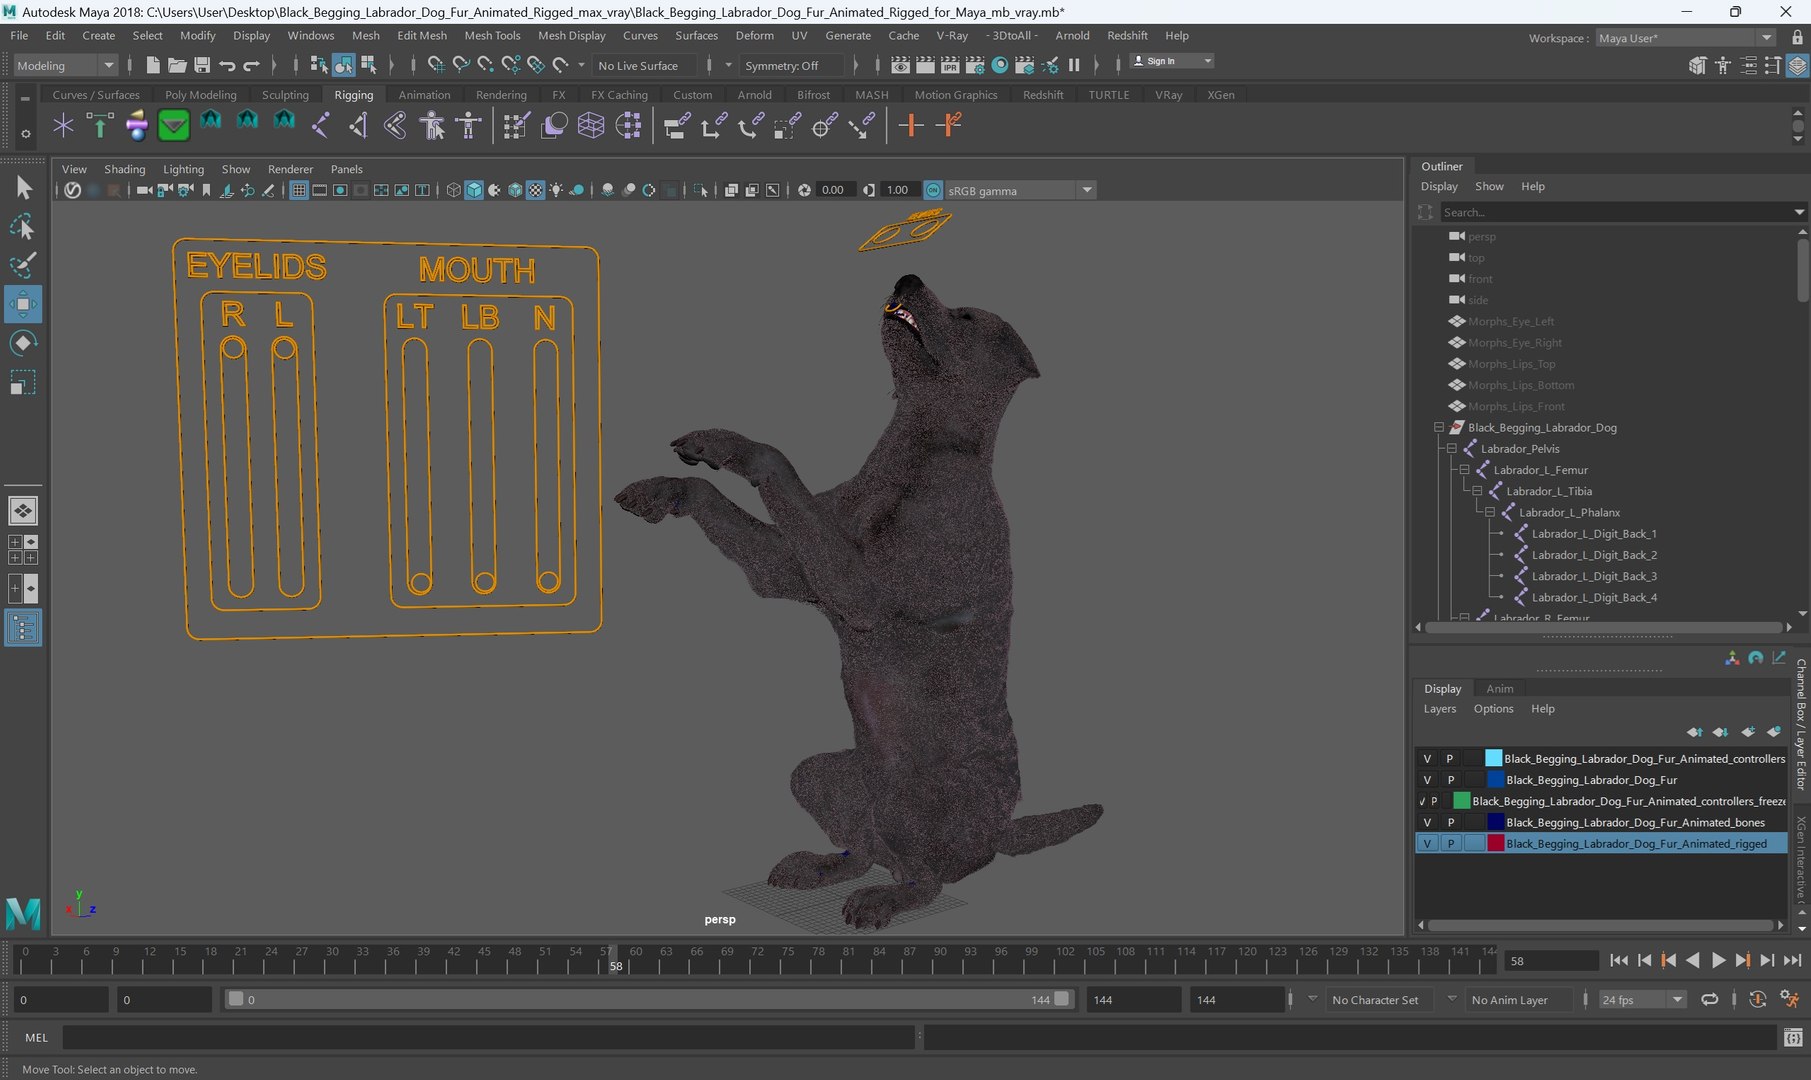Click the Create Lattice shelf icon

(591, 125)
